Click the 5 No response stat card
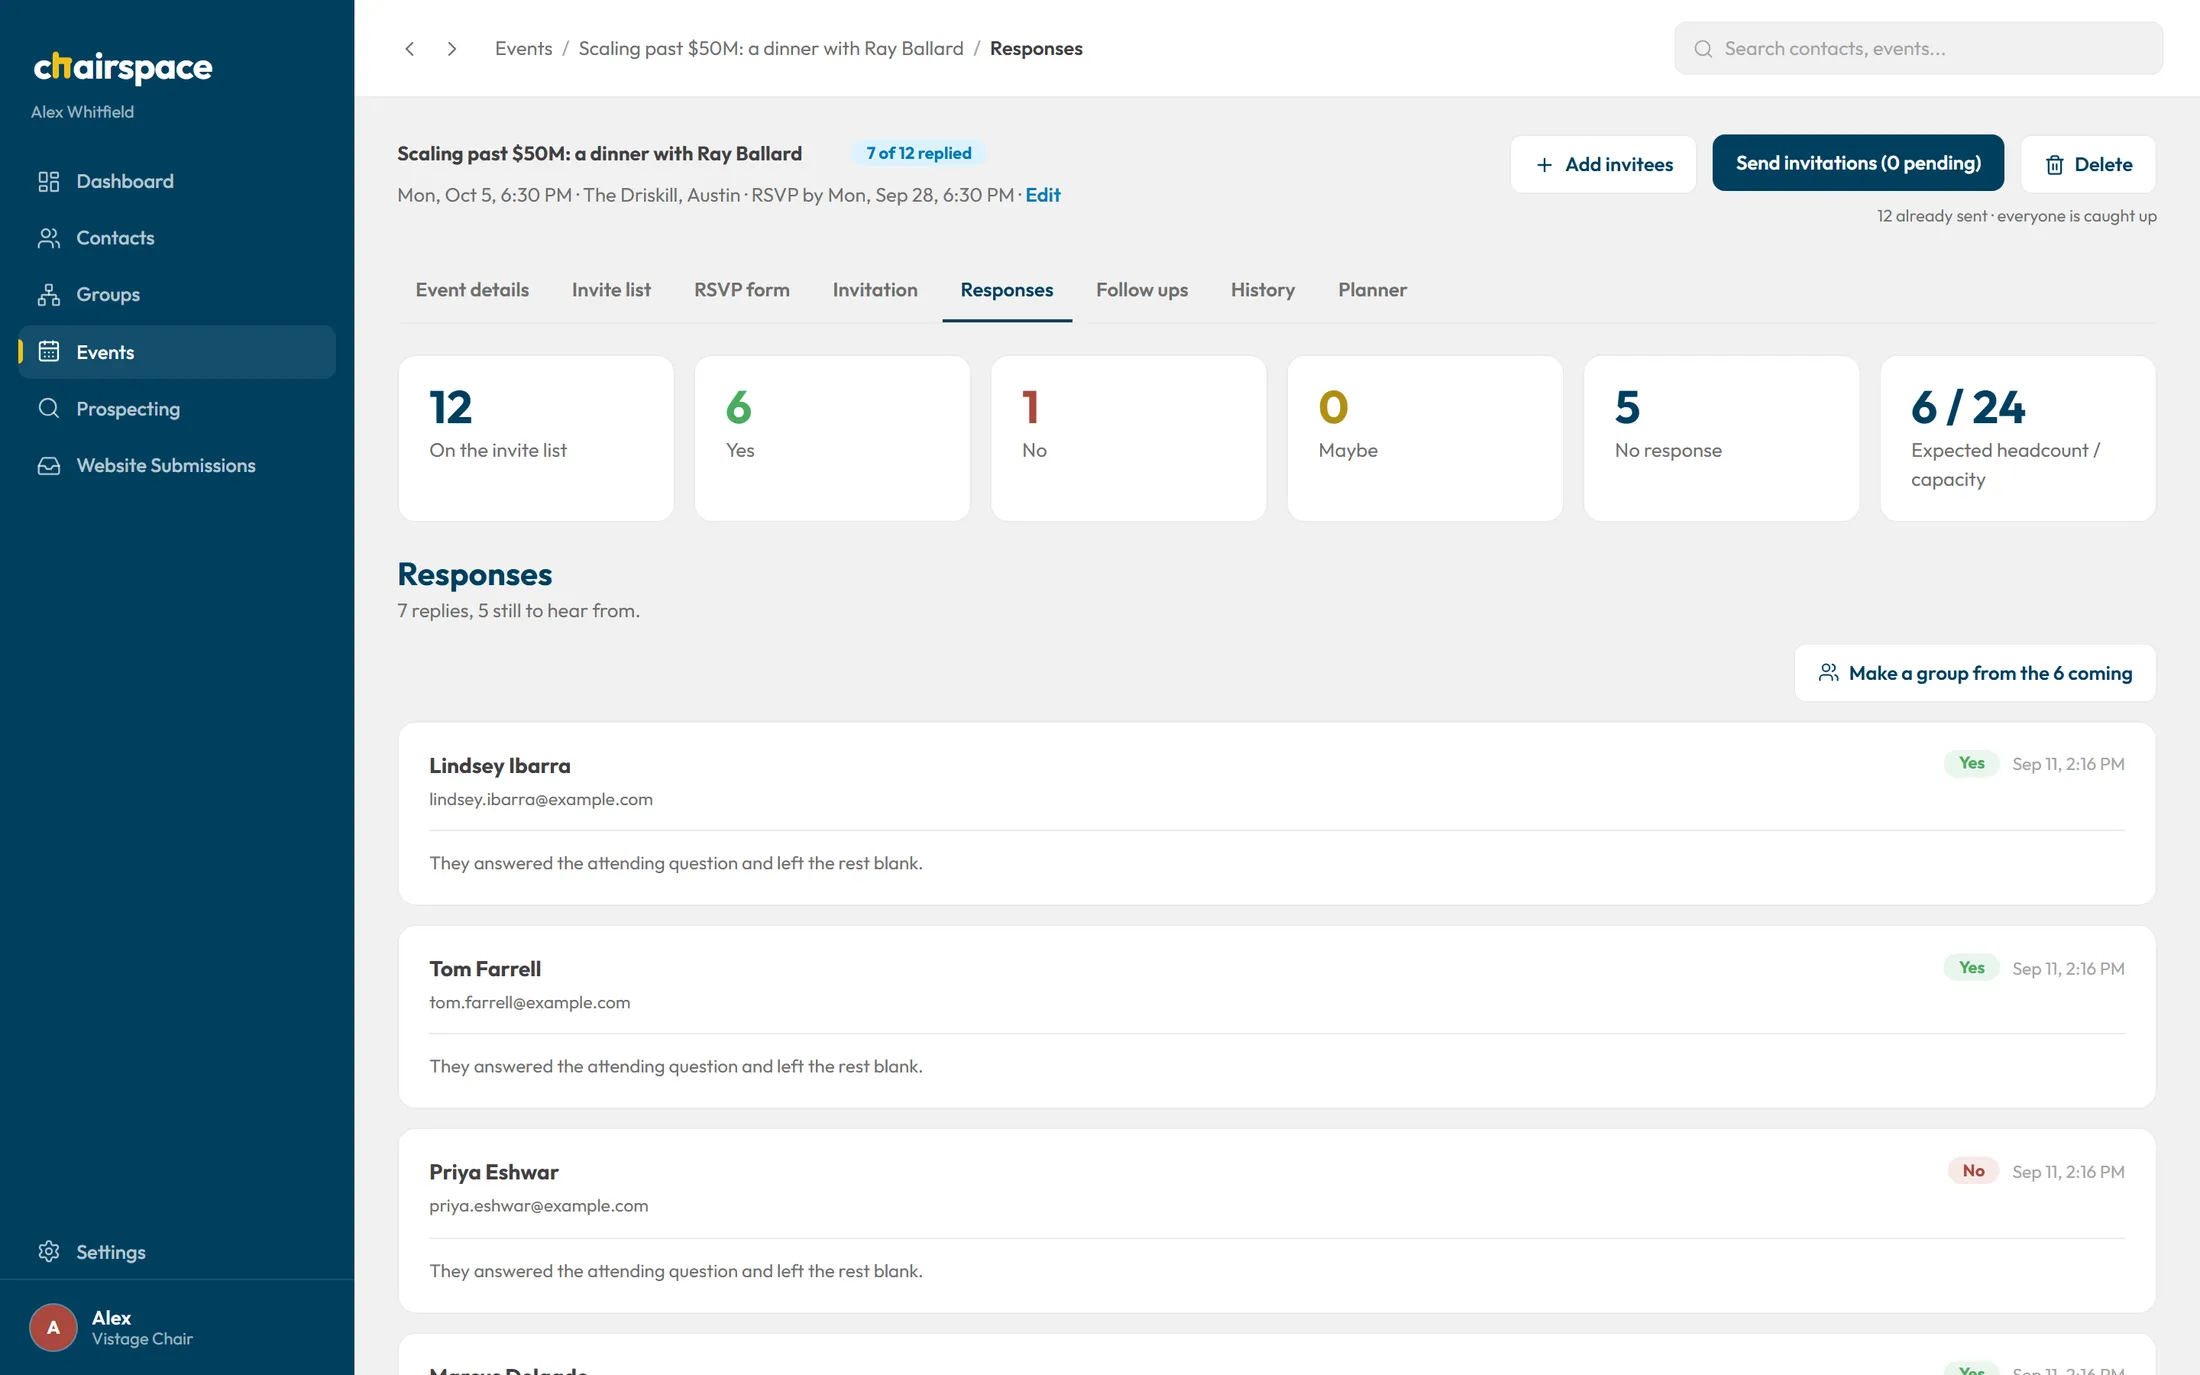Image resolution: width=2200 pixels, height=1375 pixels. [x=1721, y=438]
